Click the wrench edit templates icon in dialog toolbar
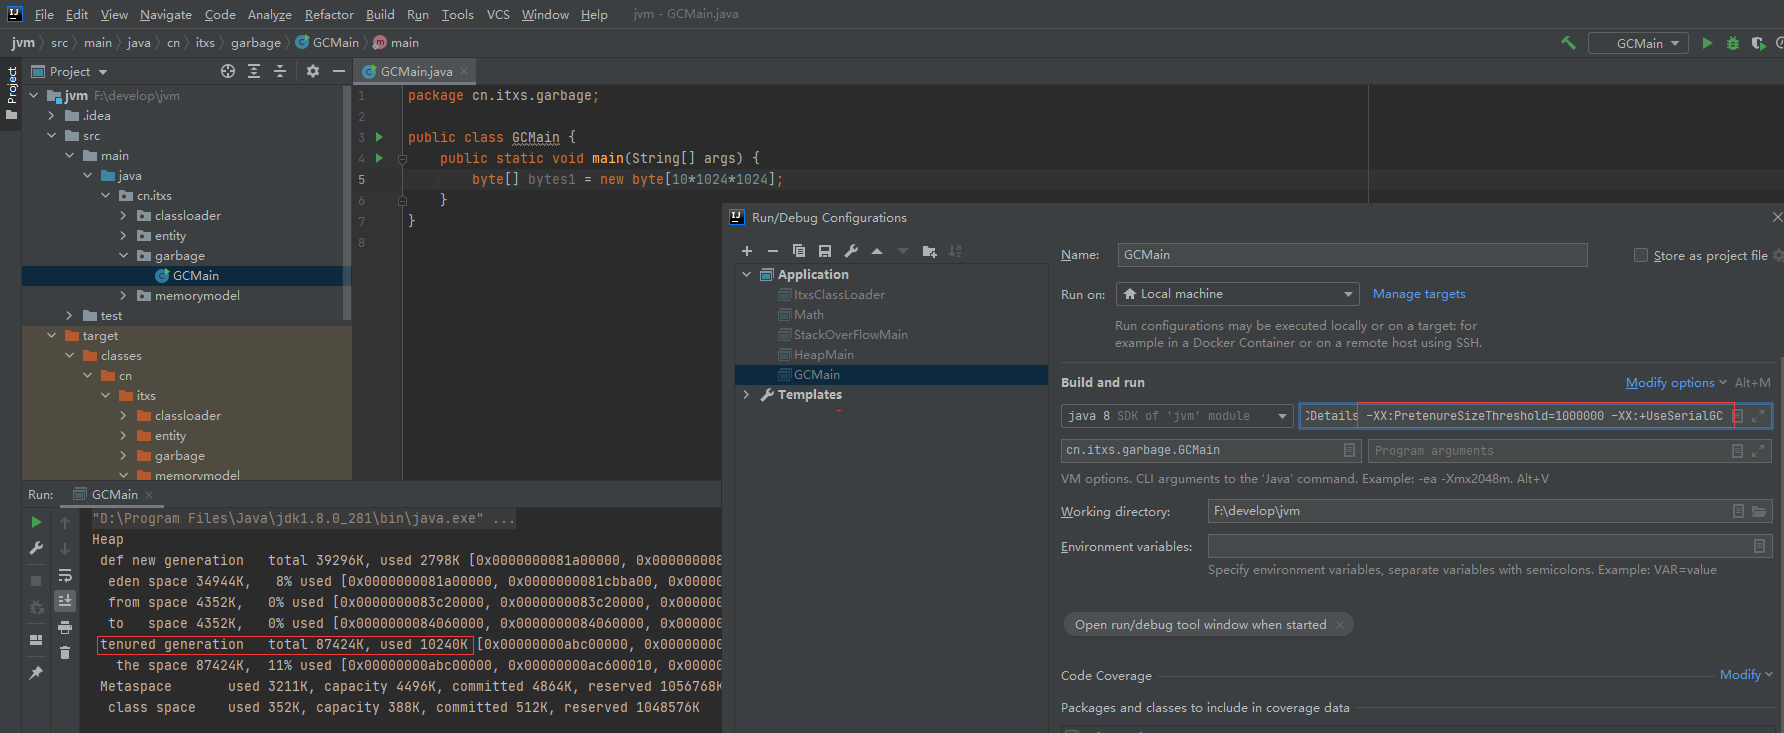The width and height of the screenshot is (1784, 733). click(x=851, y=251)
